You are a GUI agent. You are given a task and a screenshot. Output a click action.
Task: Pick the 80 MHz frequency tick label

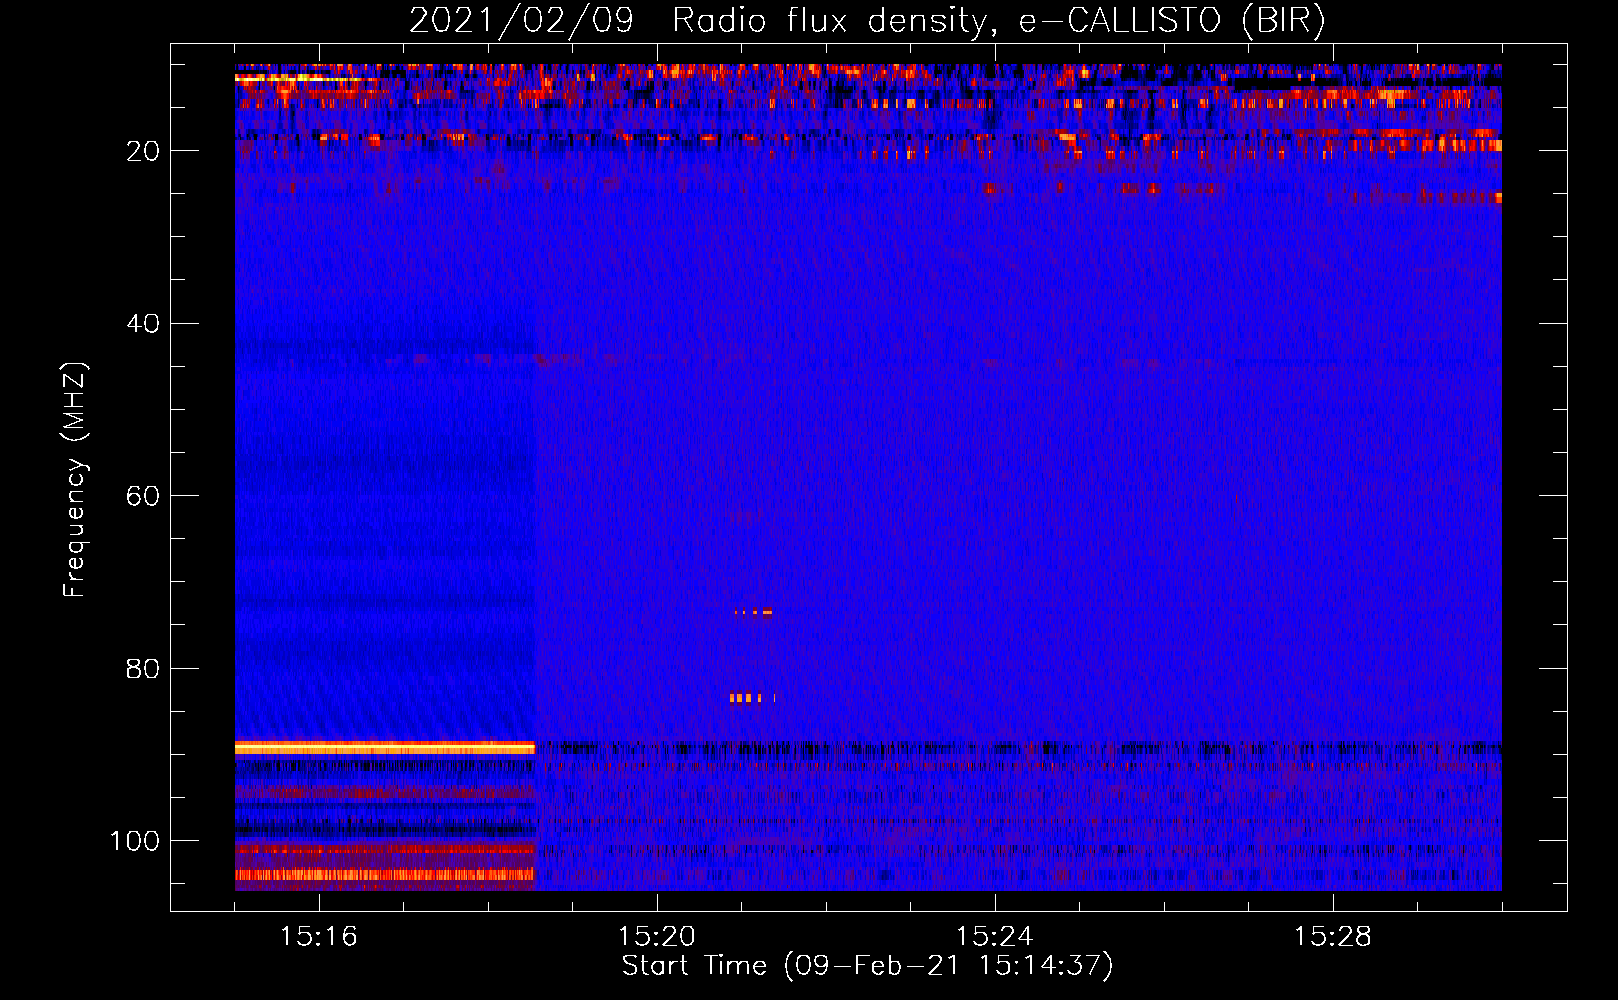coord(143,669)
